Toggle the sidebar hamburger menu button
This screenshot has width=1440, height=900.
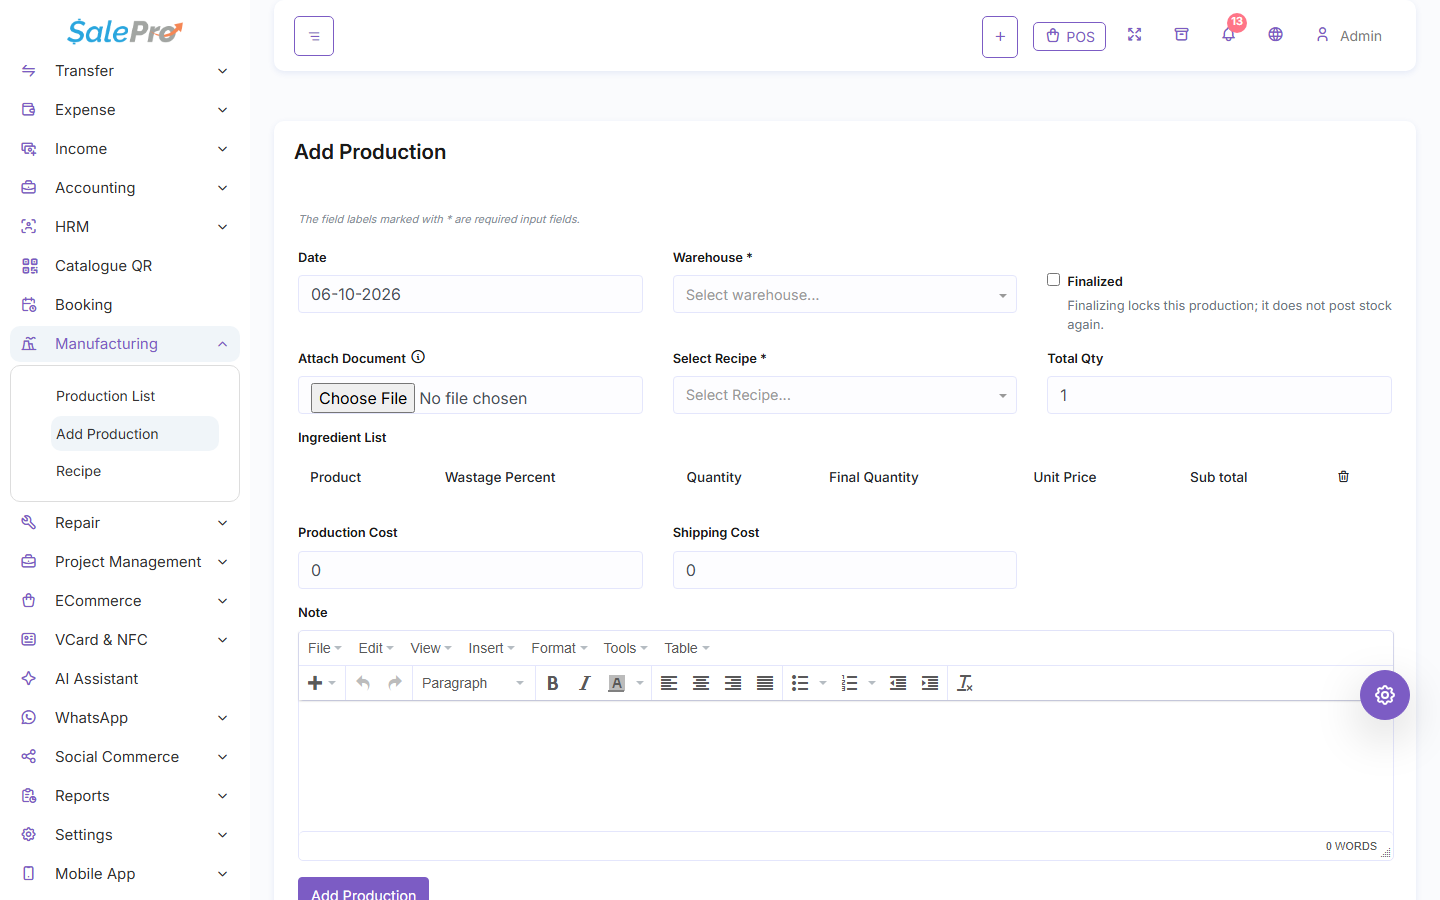314,36
